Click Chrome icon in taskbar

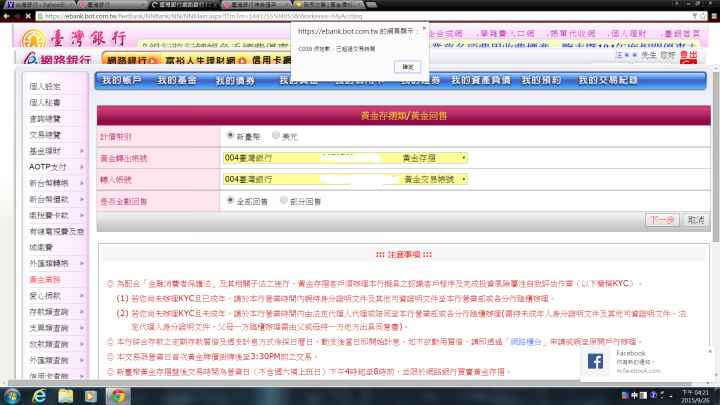point(118,395)
